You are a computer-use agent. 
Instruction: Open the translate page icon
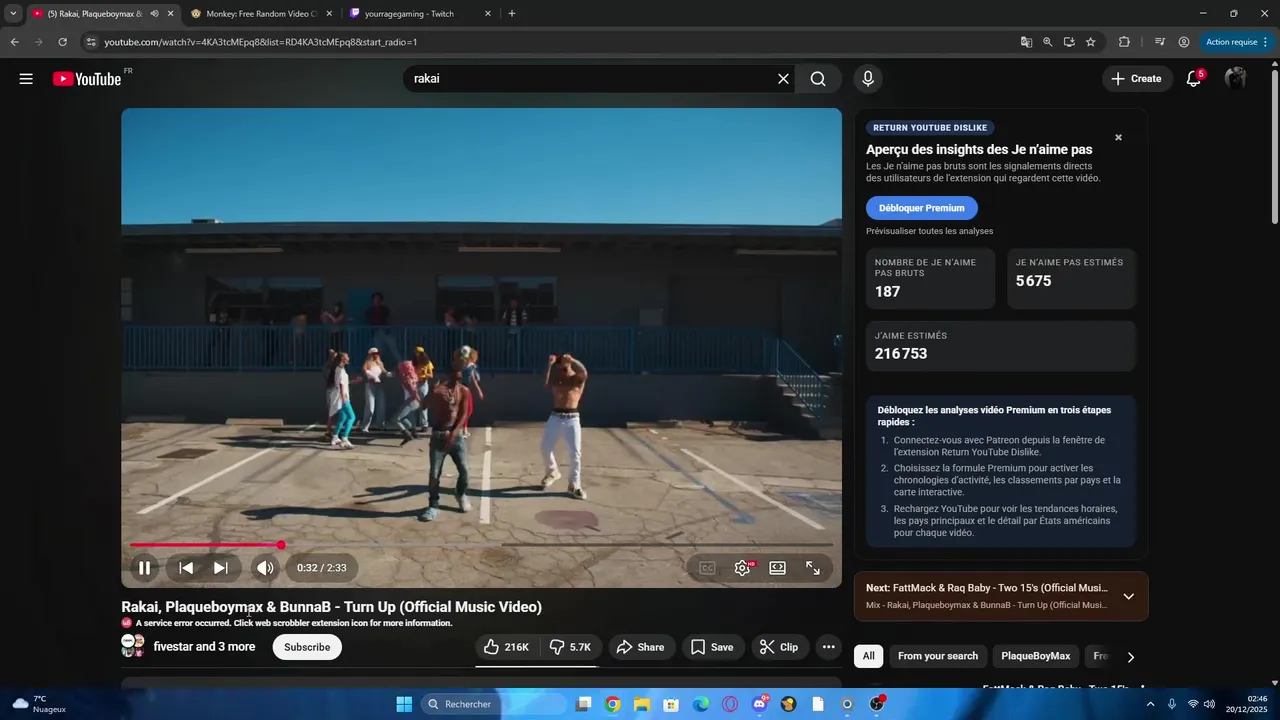(x=1026, y=42)
